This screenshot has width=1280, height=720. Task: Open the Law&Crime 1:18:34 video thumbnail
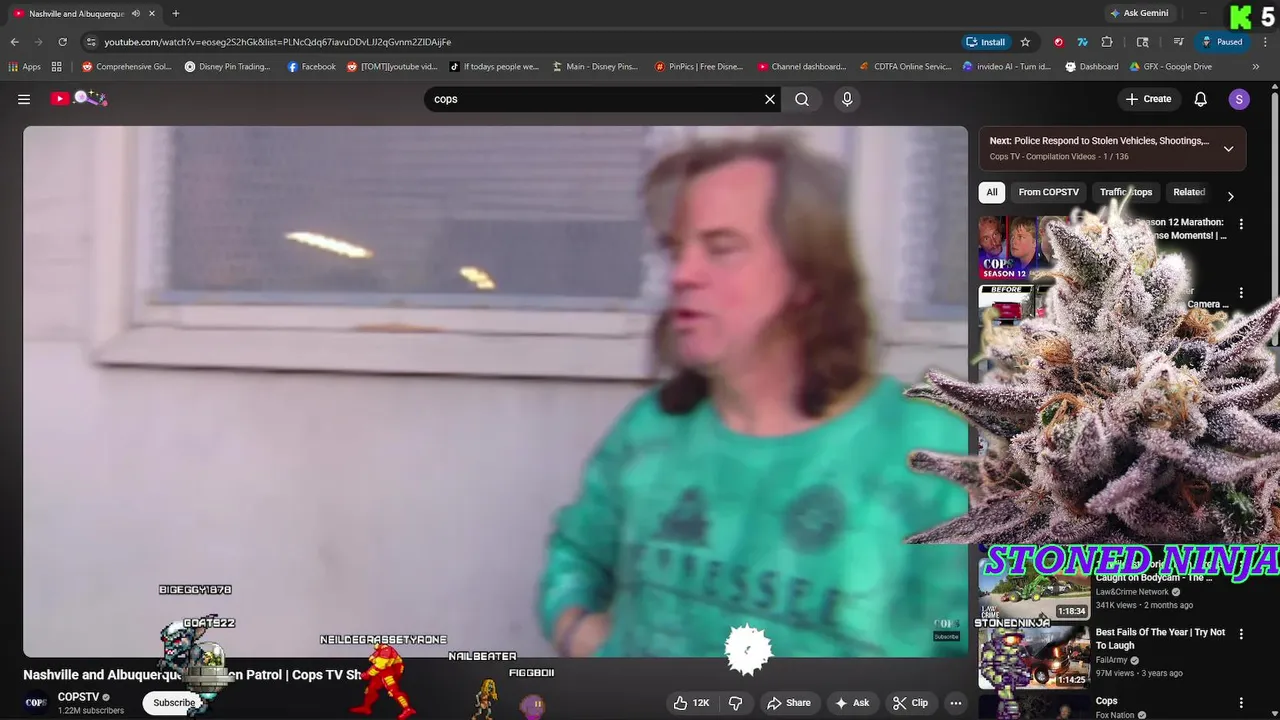pos(1034,588)
